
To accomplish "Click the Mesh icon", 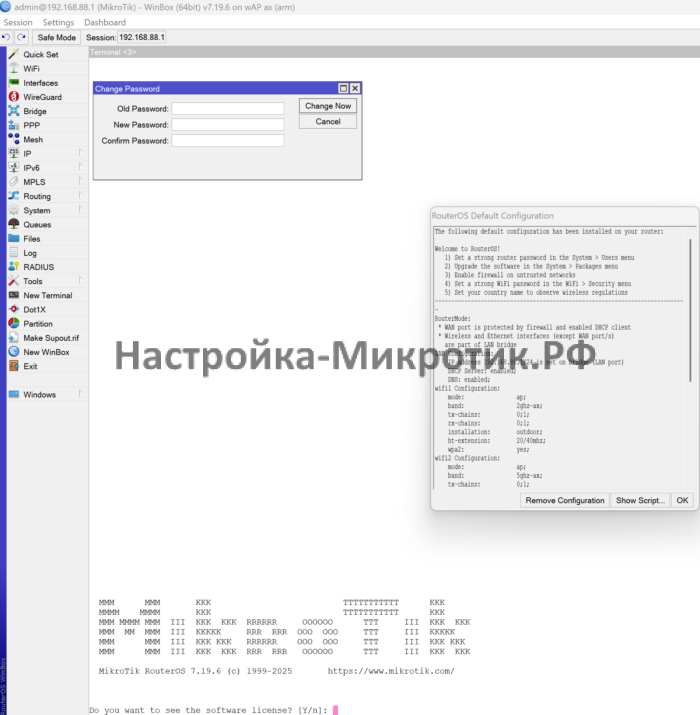I will pyautogui.click(x=14, y=139).
